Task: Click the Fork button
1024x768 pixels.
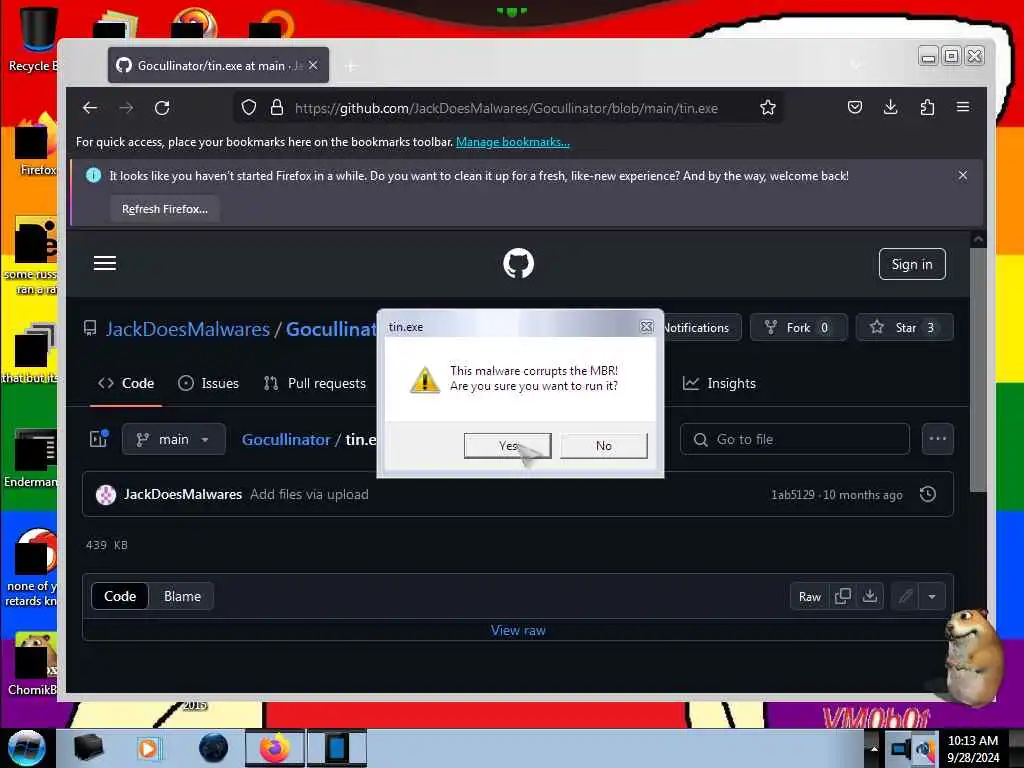Action: point(799,327)
